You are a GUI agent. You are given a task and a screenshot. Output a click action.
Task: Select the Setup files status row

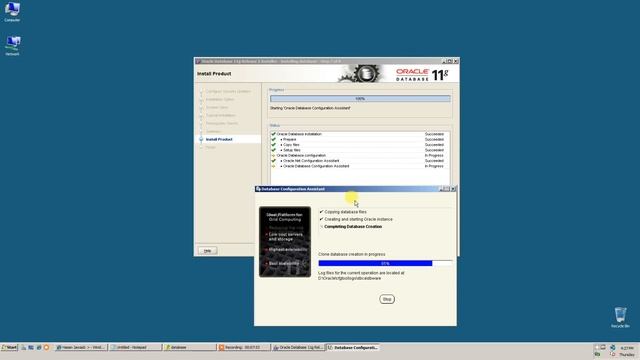[x=360, y=150]
